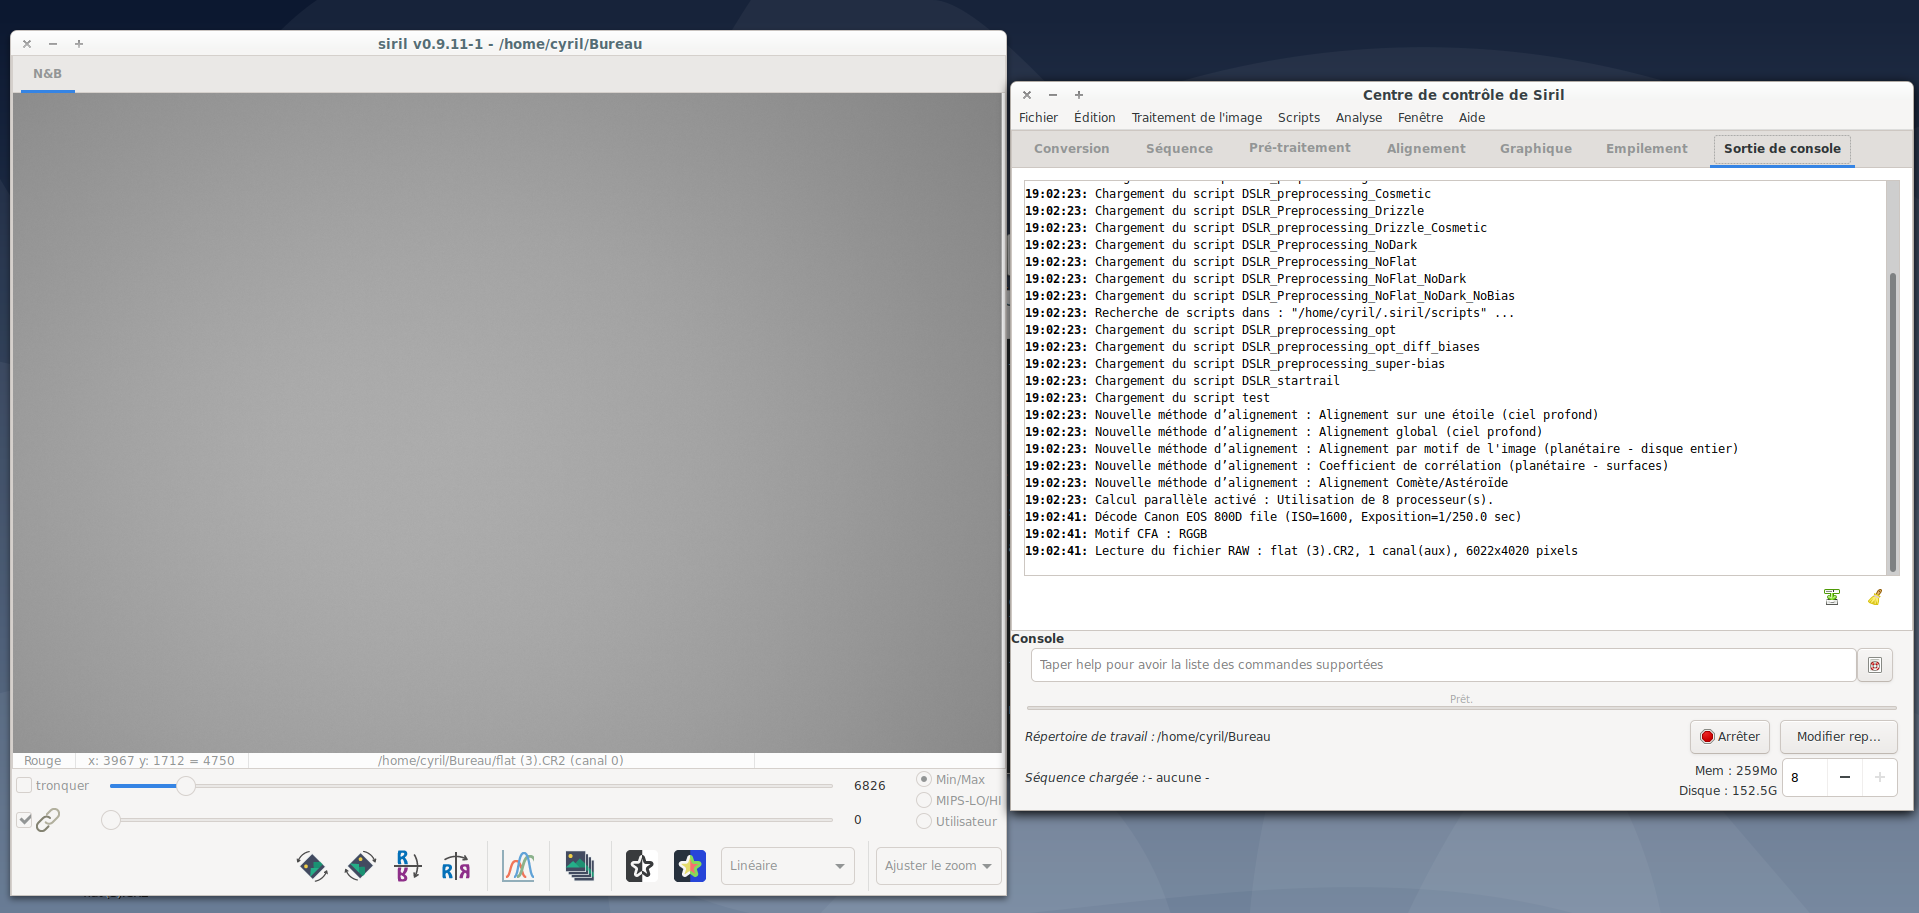The height and width of the screenshot is (913, 1919).
Task: Click the 'Chargement du script test' log line
Action: (x=1147, y=398)
